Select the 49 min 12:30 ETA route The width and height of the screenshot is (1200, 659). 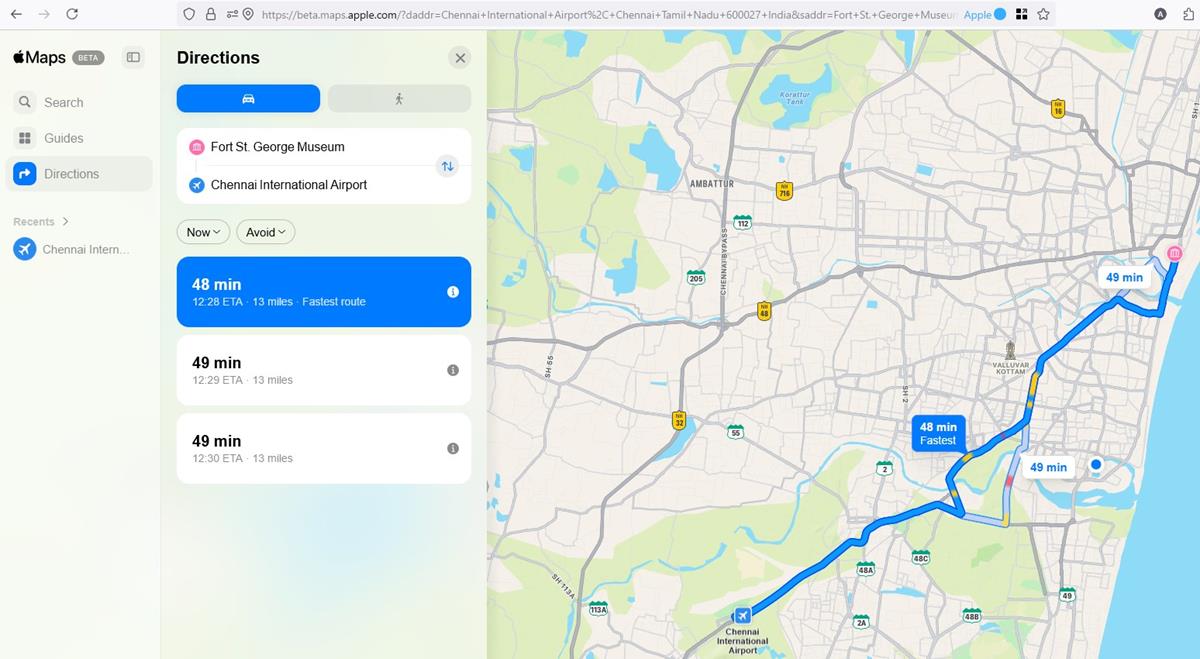(324, 448)
